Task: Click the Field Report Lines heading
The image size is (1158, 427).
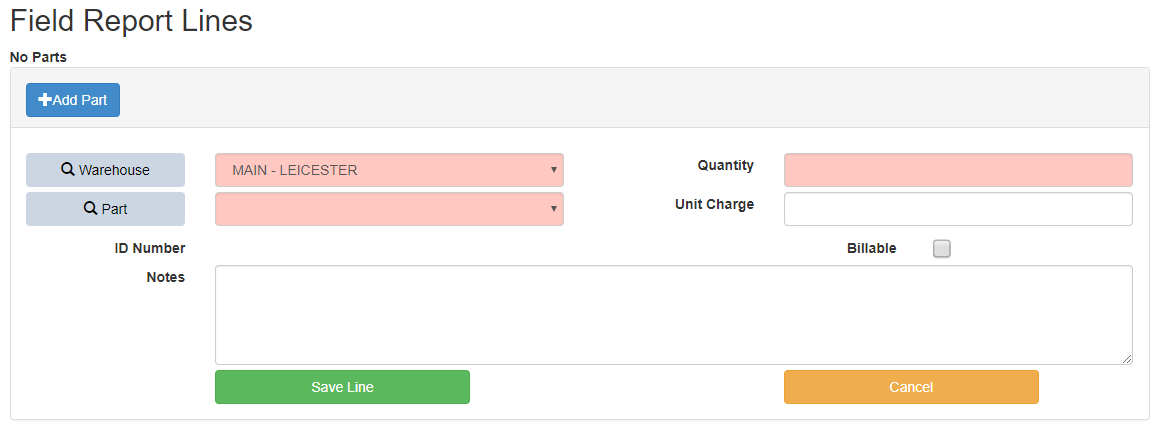Action: click(x=131, y=21)
